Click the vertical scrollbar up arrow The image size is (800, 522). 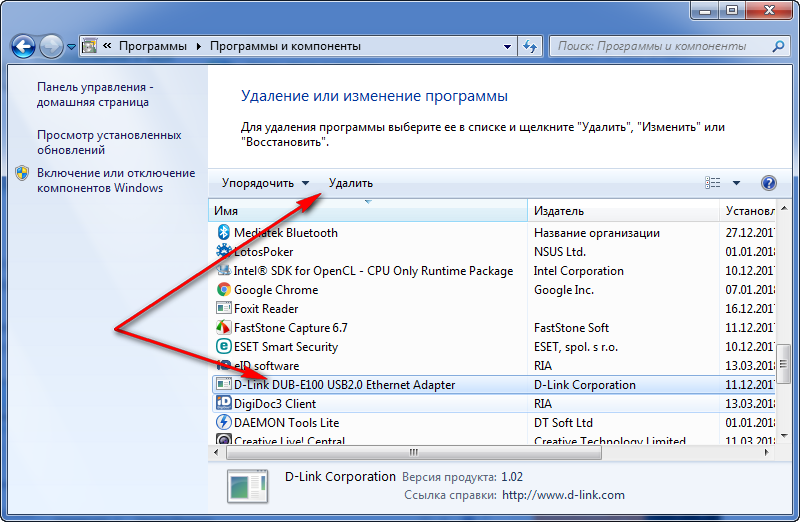(x=784, y=208)
